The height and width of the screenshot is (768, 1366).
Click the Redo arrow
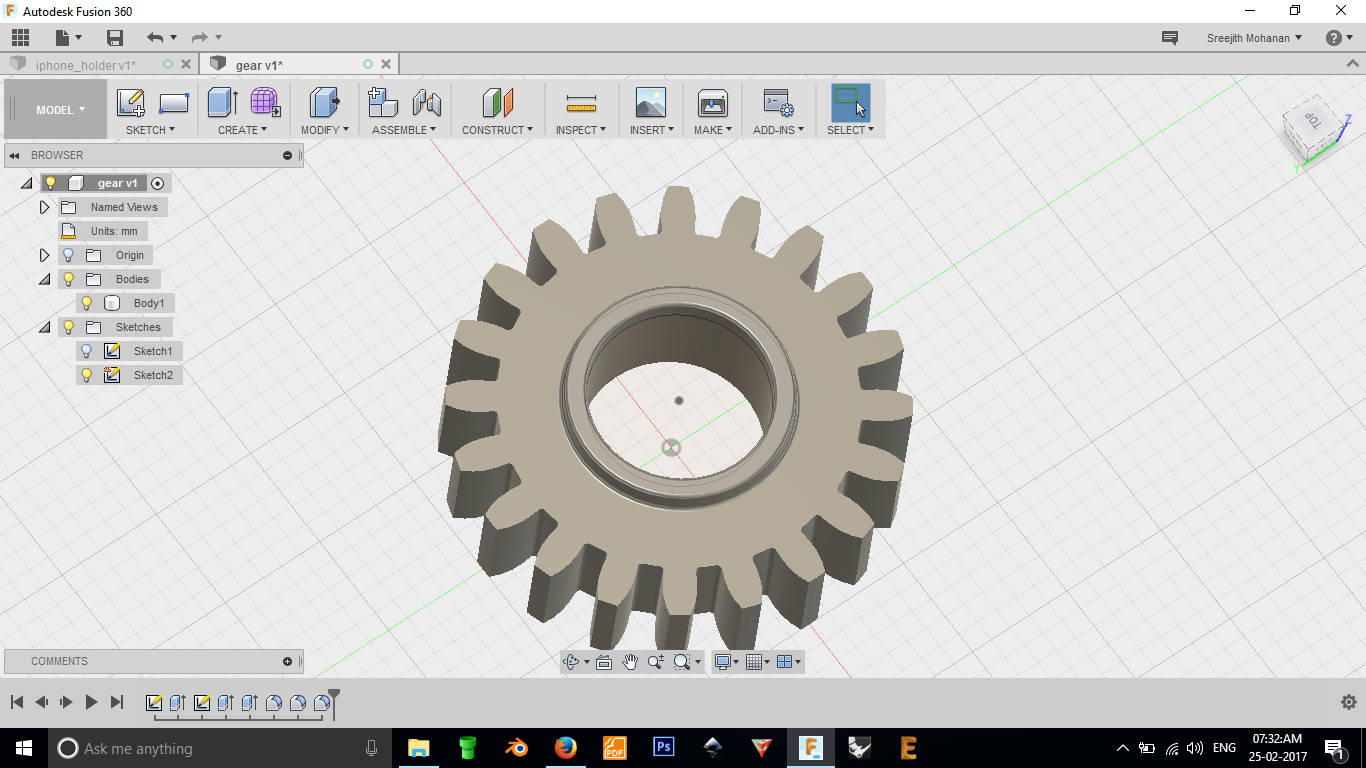coord(199,38)
